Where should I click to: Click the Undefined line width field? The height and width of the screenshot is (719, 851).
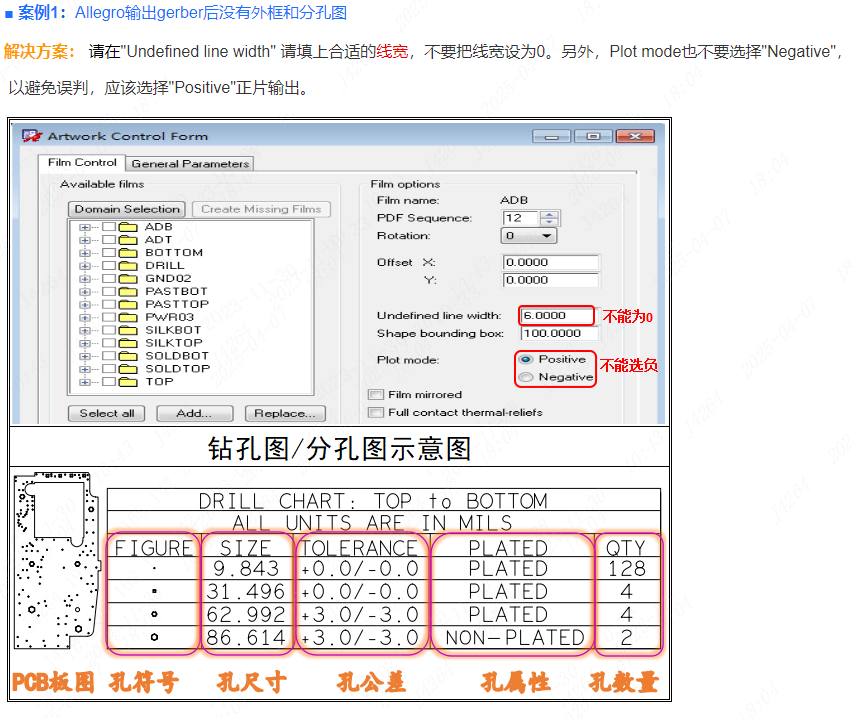(x=556, y=316)
